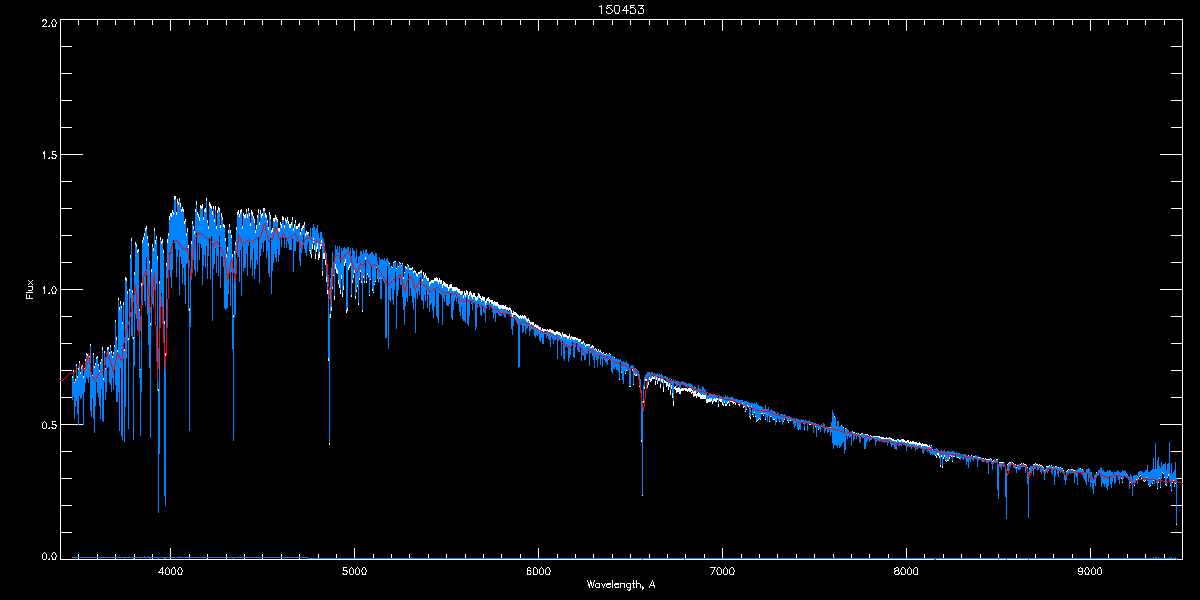The image size is (1200, 600).
Task: Click the 7000 wavelength tick label
Action: coord(722,572)
